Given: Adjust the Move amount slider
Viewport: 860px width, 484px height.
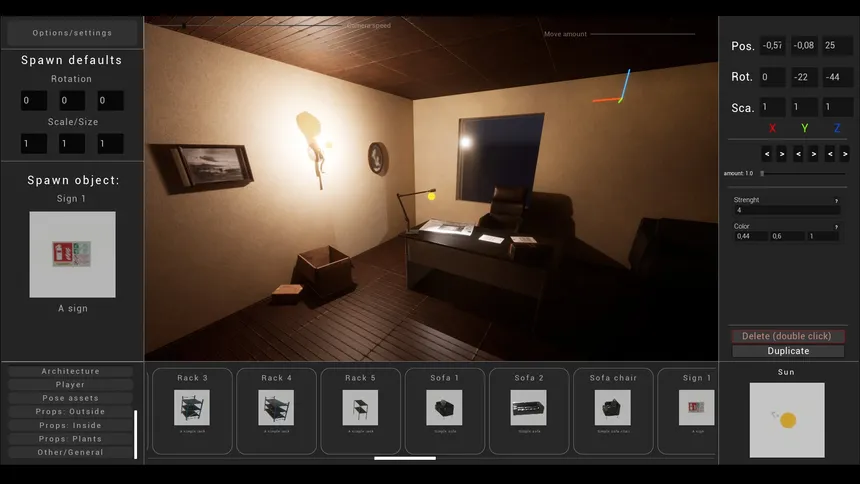Looking at the screenshot, I should coord(642,34).
